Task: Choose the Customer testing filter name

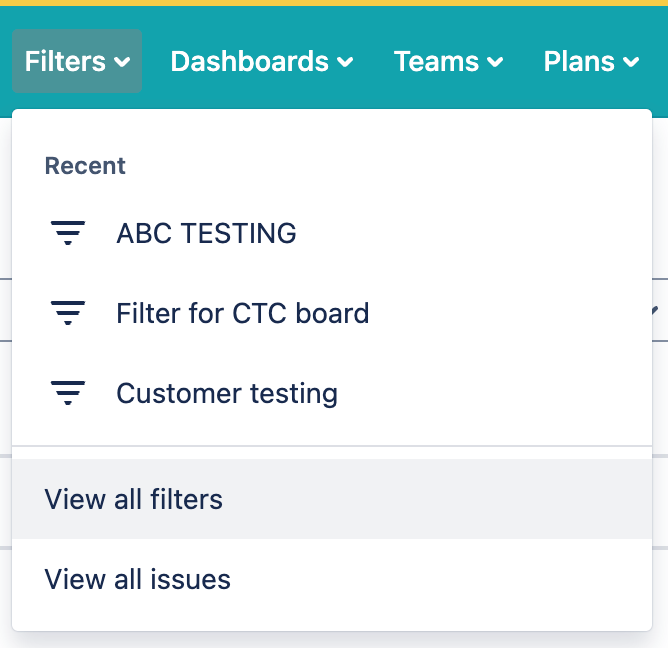Action: pyautogui.click(x=227, y=394)
